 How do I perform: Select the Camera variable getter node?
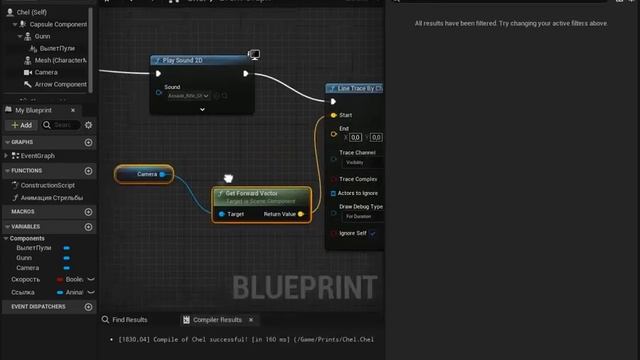[x=144, y=174]
